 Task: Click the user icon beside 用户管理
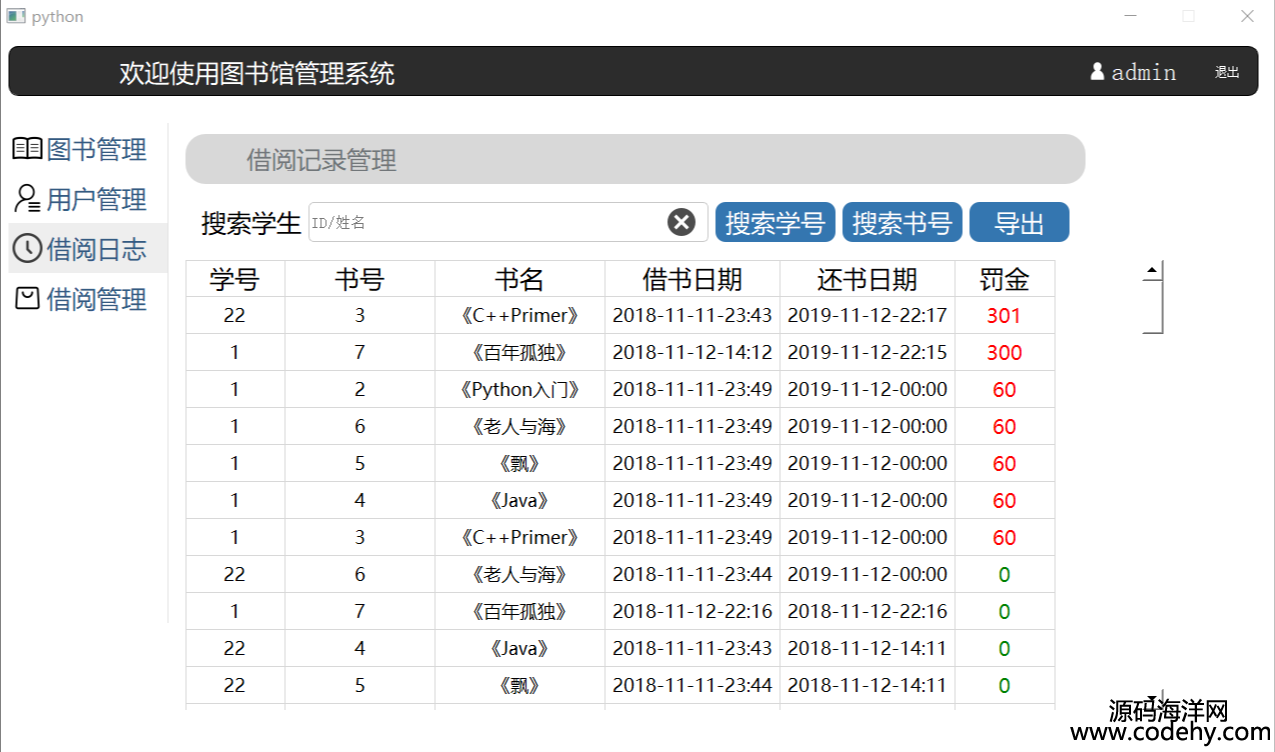27,199
